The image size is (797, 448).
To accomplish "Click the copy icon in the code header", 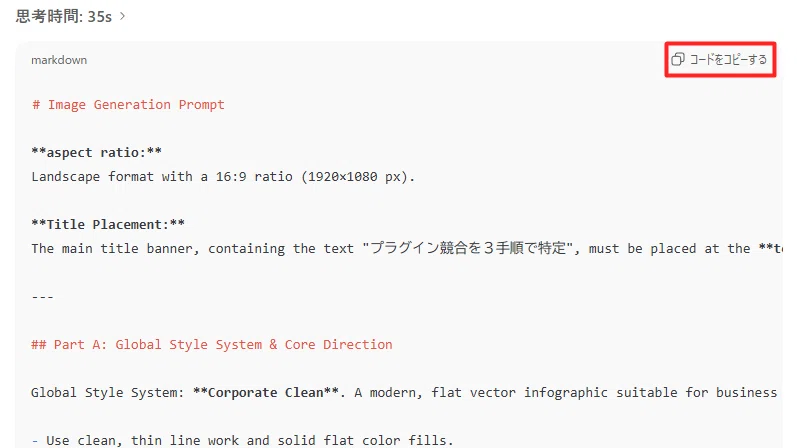I will pyautogui.click(x=678, y=59).
